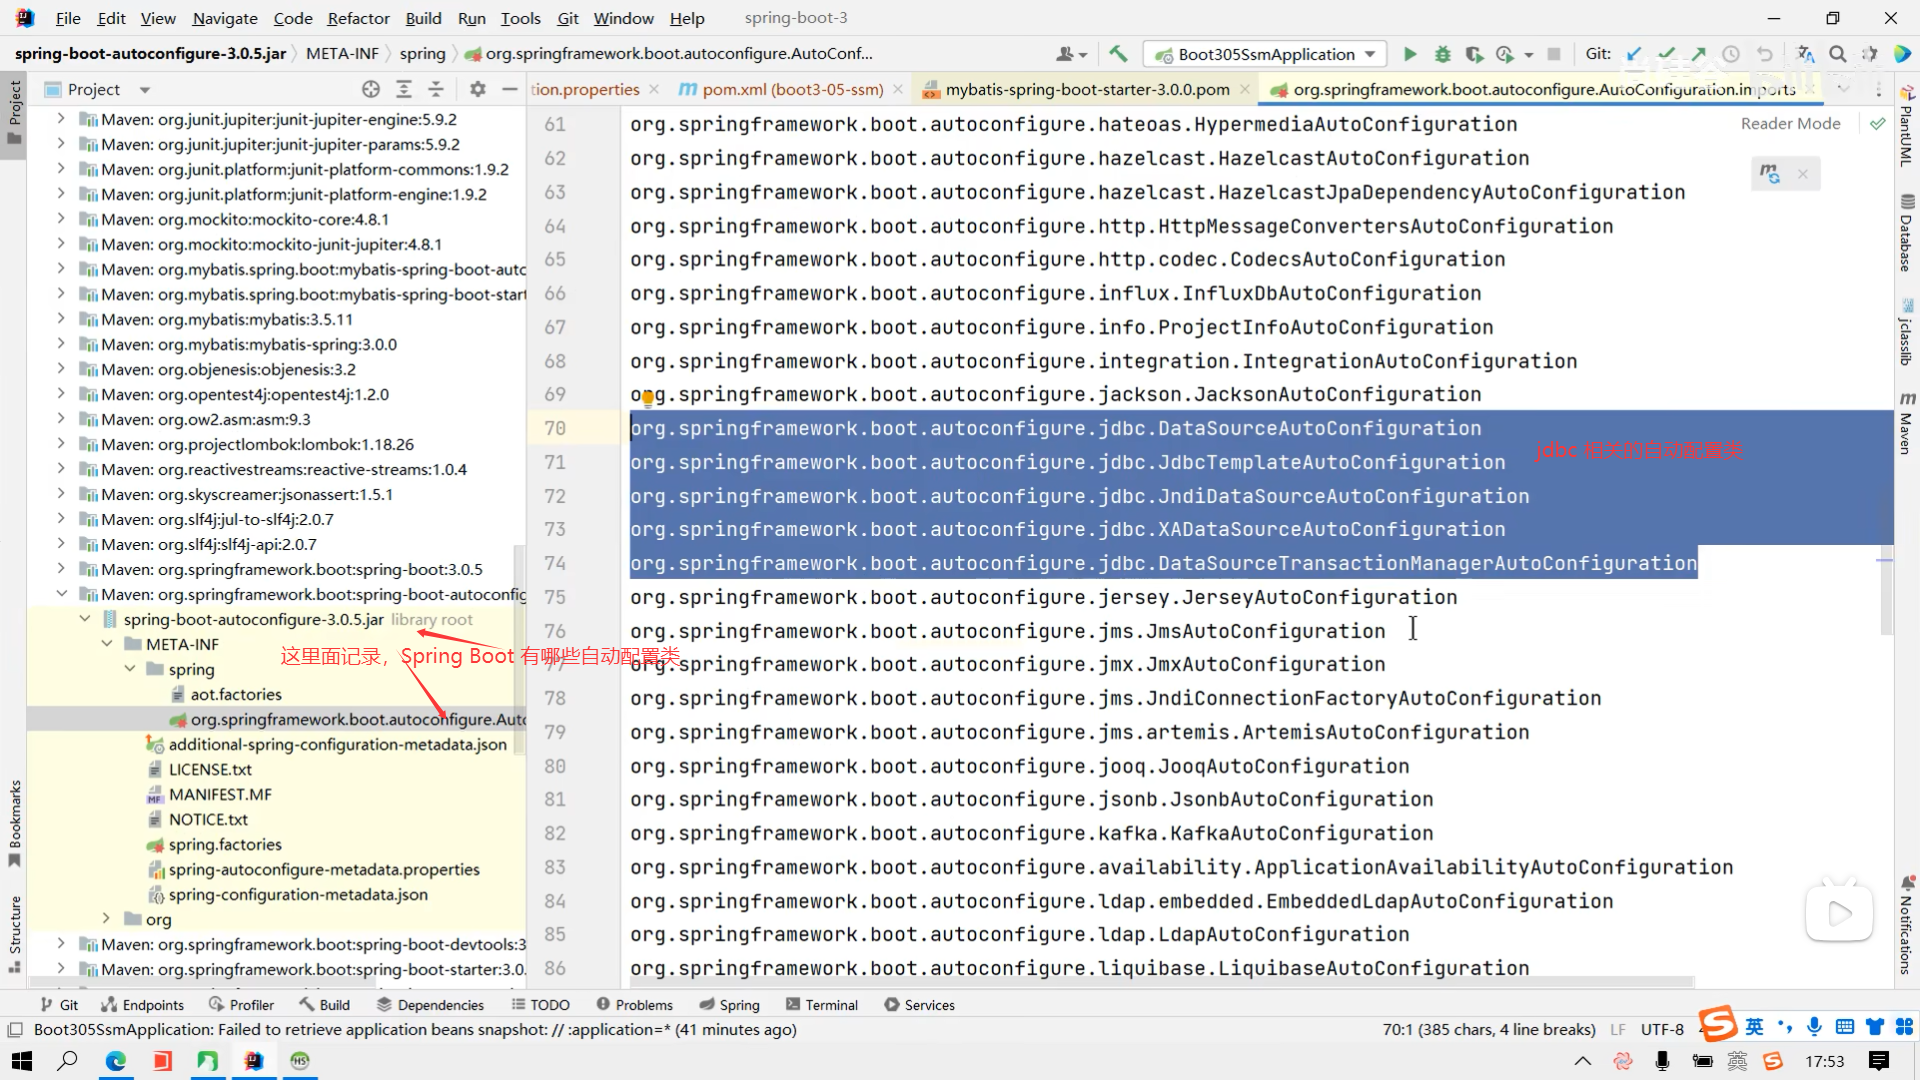Open Project panel settings gear

click(x=478, y=89)
